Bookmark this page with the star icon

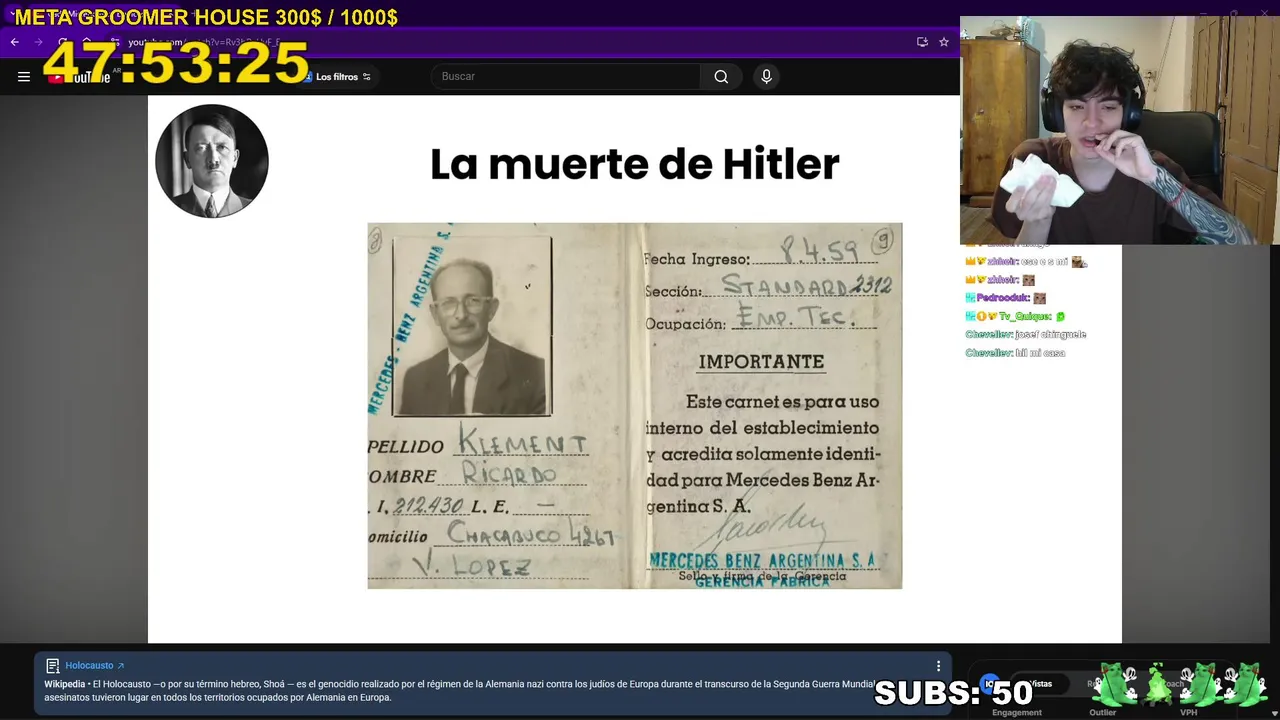(x=943, y=42)
